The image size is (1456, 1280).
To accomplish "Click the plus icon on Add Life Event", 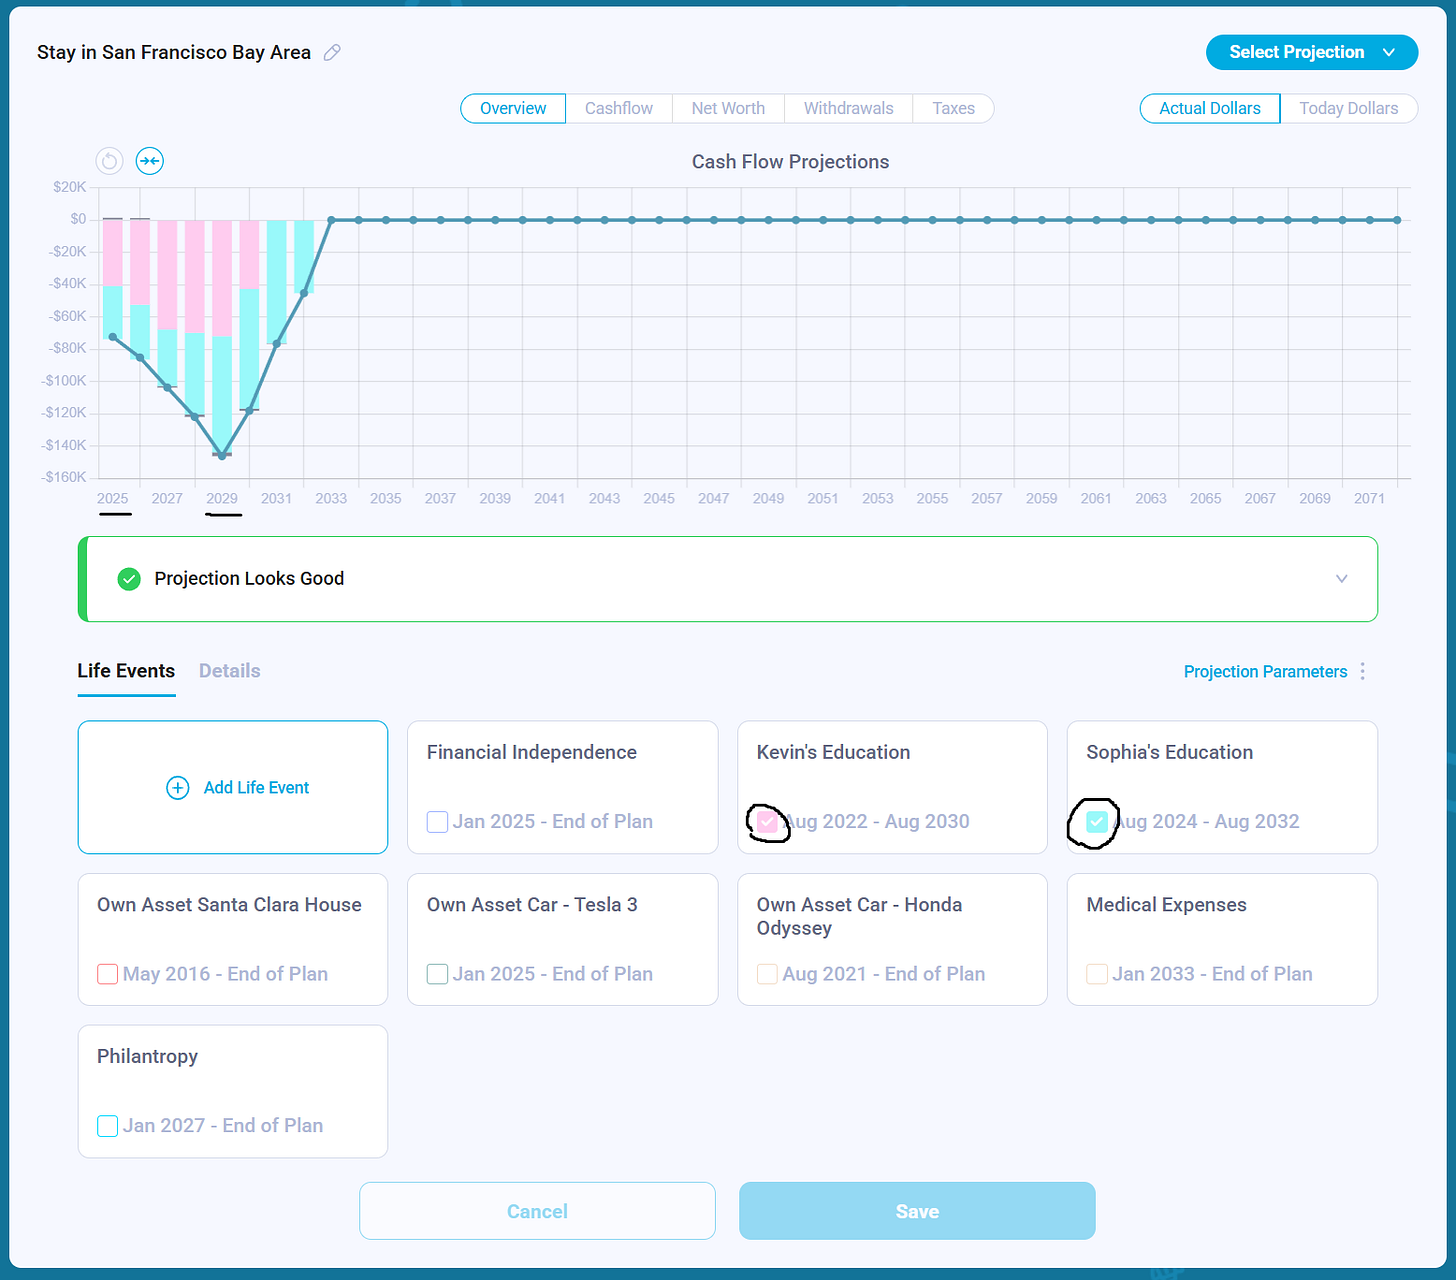I will coord(177,788).
